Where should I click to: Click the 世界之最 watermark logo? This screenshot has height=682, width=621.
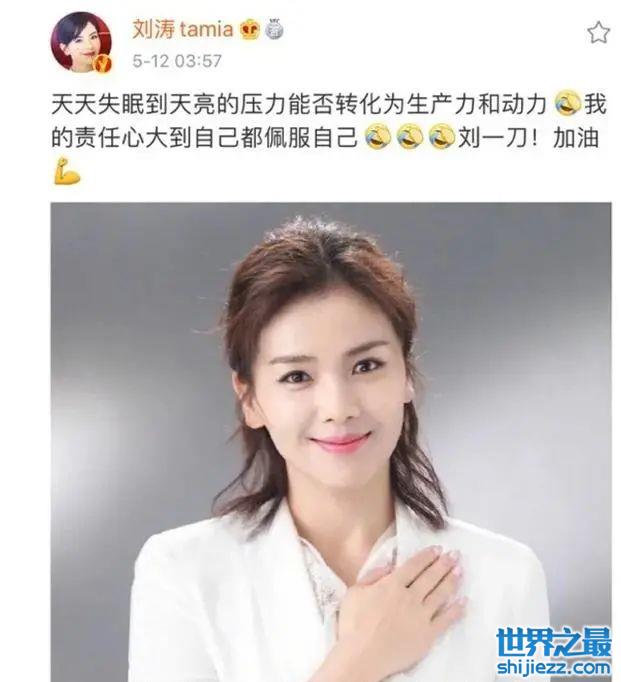point(554,642)
